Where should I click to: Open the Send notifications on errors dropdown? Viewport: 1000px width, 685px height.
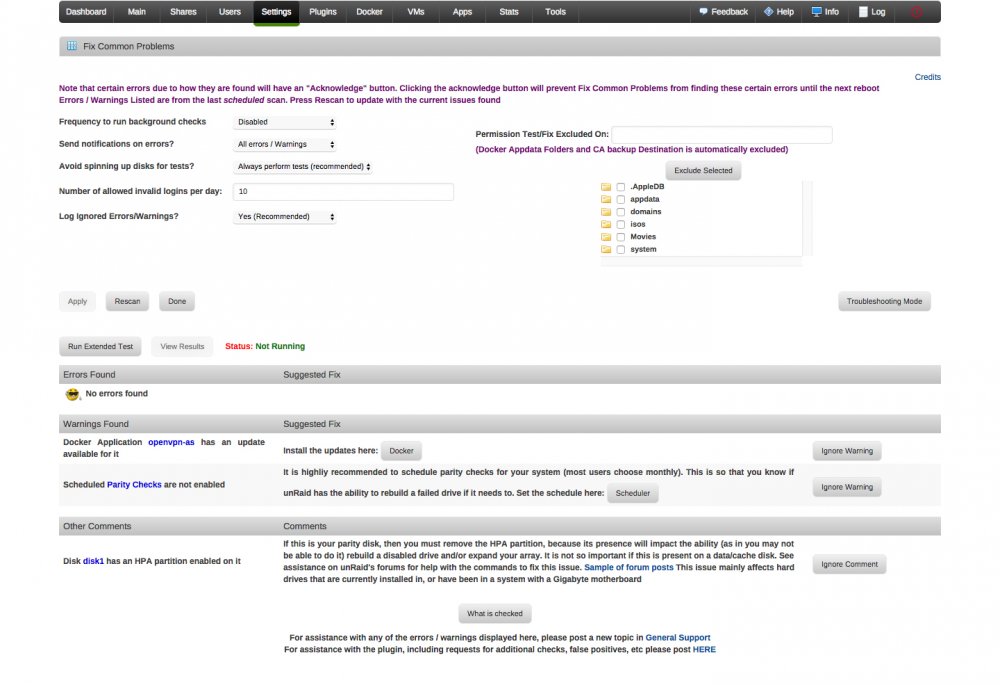284,144
